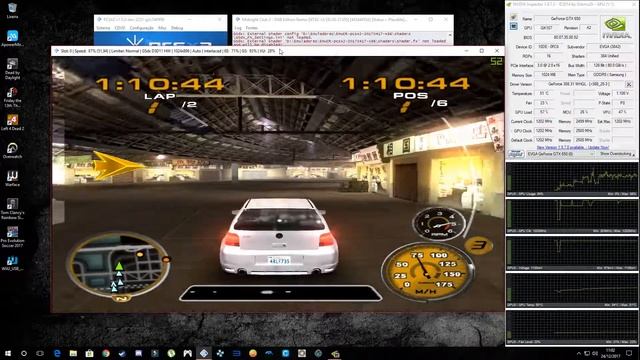The height and width of the screenshot is (360, 640).
Task: Click the GPU temperature graph in monitor panel
Action: pyautogui.click(x=571, y=290)
